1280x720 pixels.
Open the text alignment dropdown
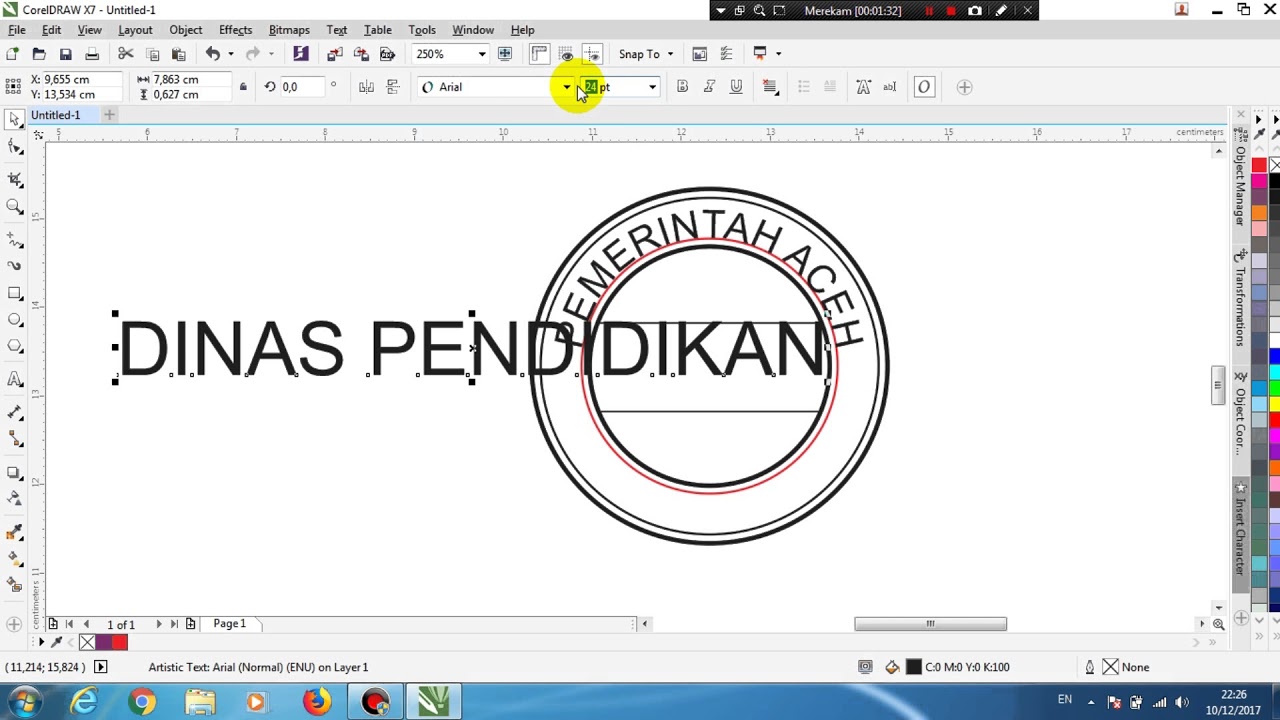pos(770,87)
